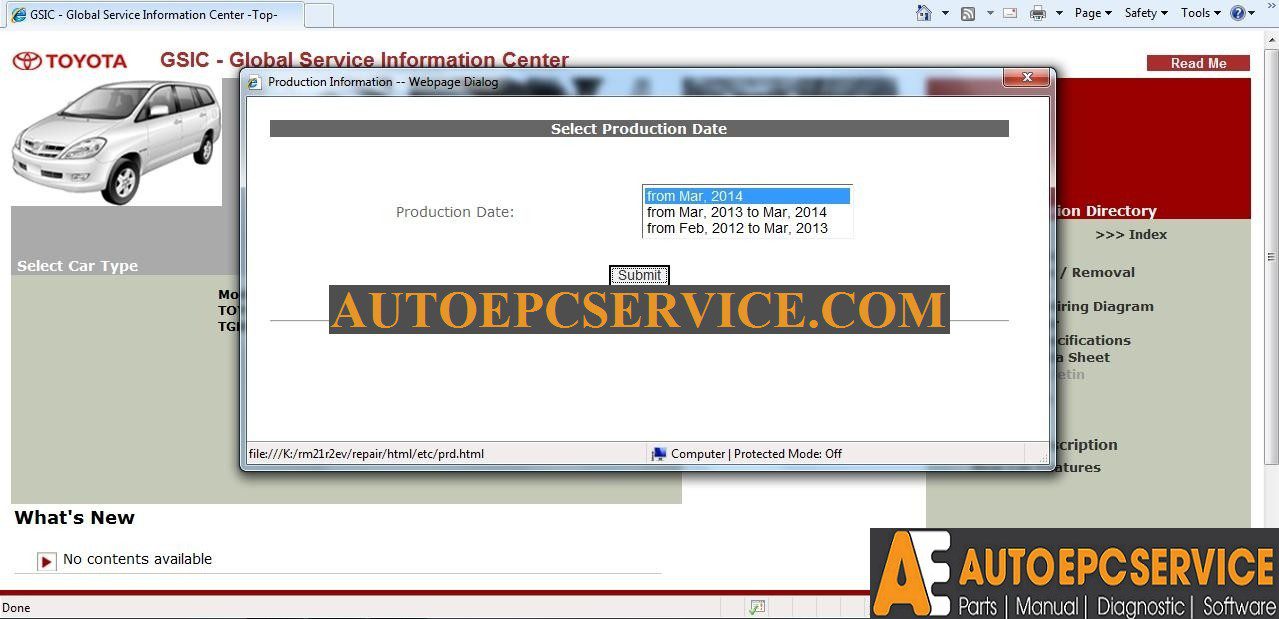Screen dimensions: 1279x619
Task: Click the Submit button
Action: point(639,275)
